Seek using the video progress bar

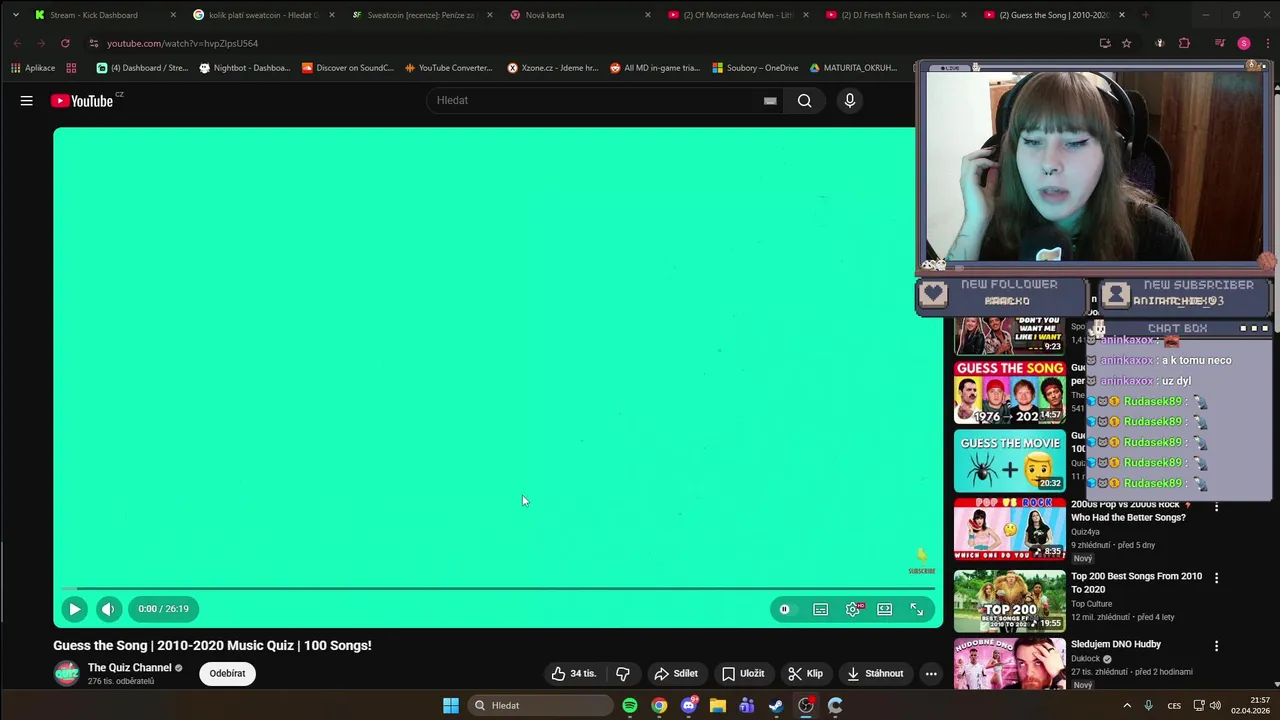[x=498, y=588]
